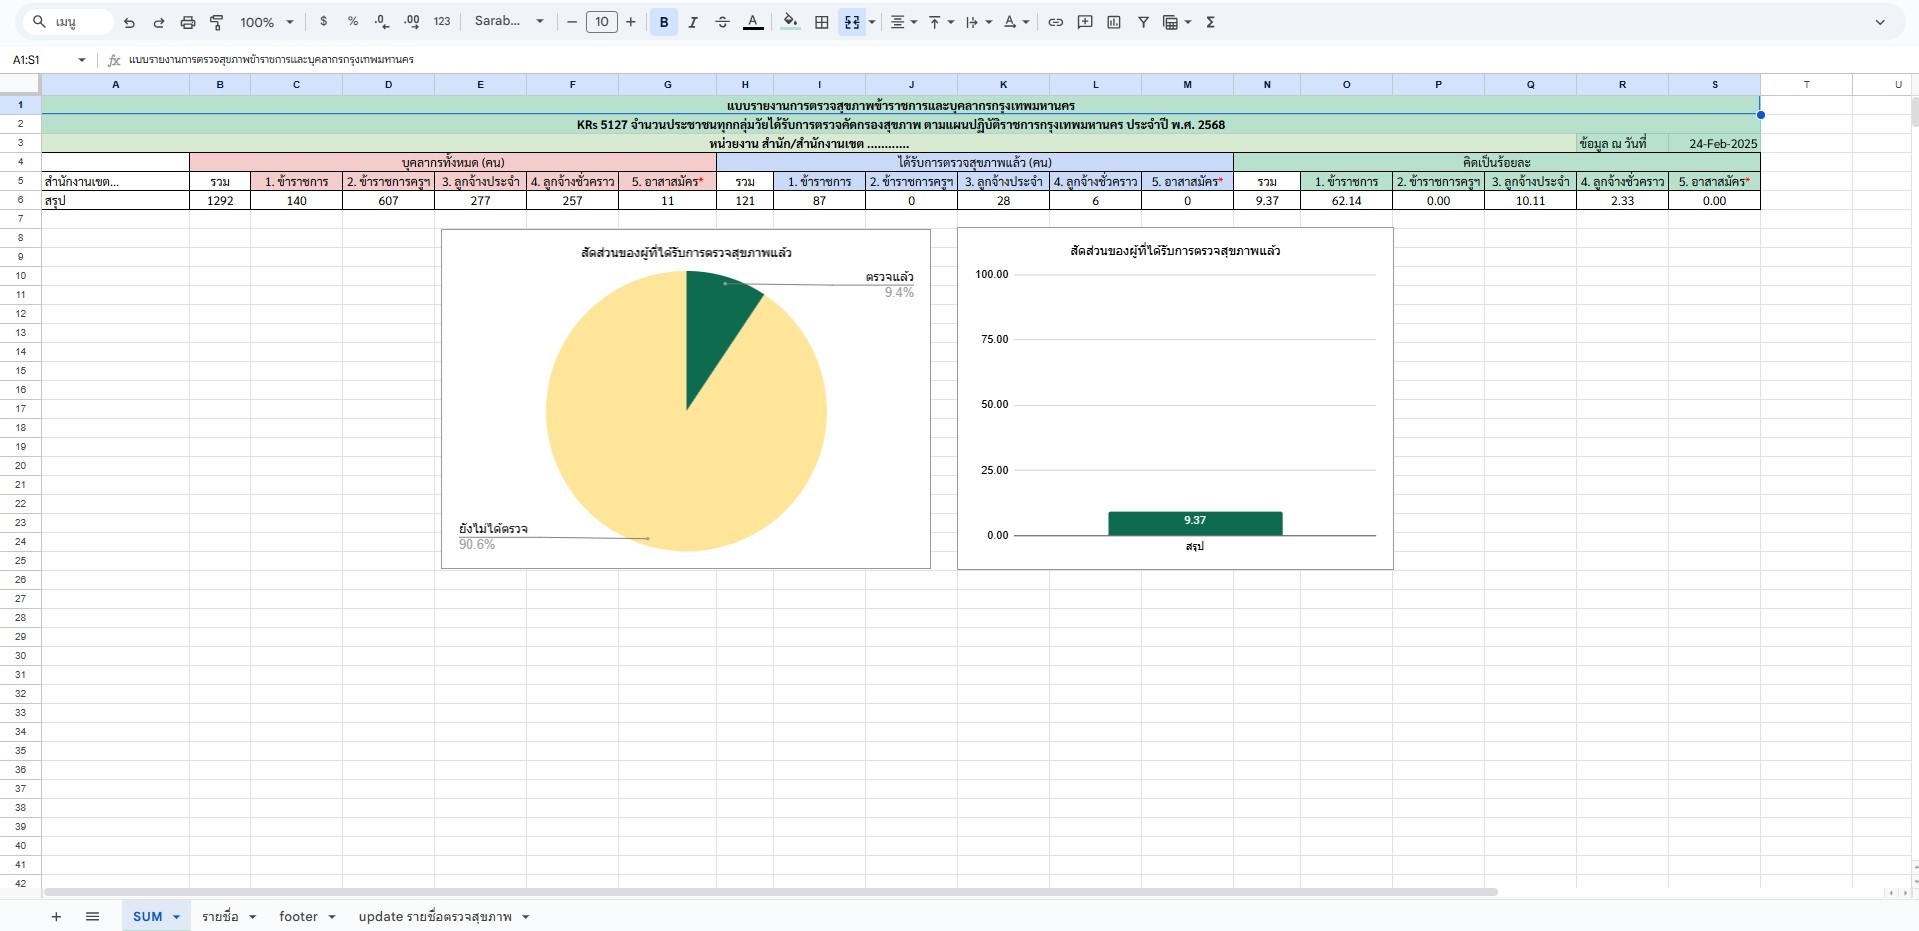The image size is (1919, 931).
Task: Open the all sheets list
Action: click(92, 916)
